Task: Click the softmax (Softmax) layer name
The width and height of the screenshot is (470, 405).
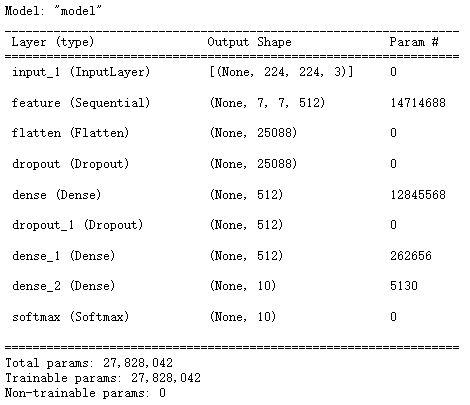Action: point(70,316)
